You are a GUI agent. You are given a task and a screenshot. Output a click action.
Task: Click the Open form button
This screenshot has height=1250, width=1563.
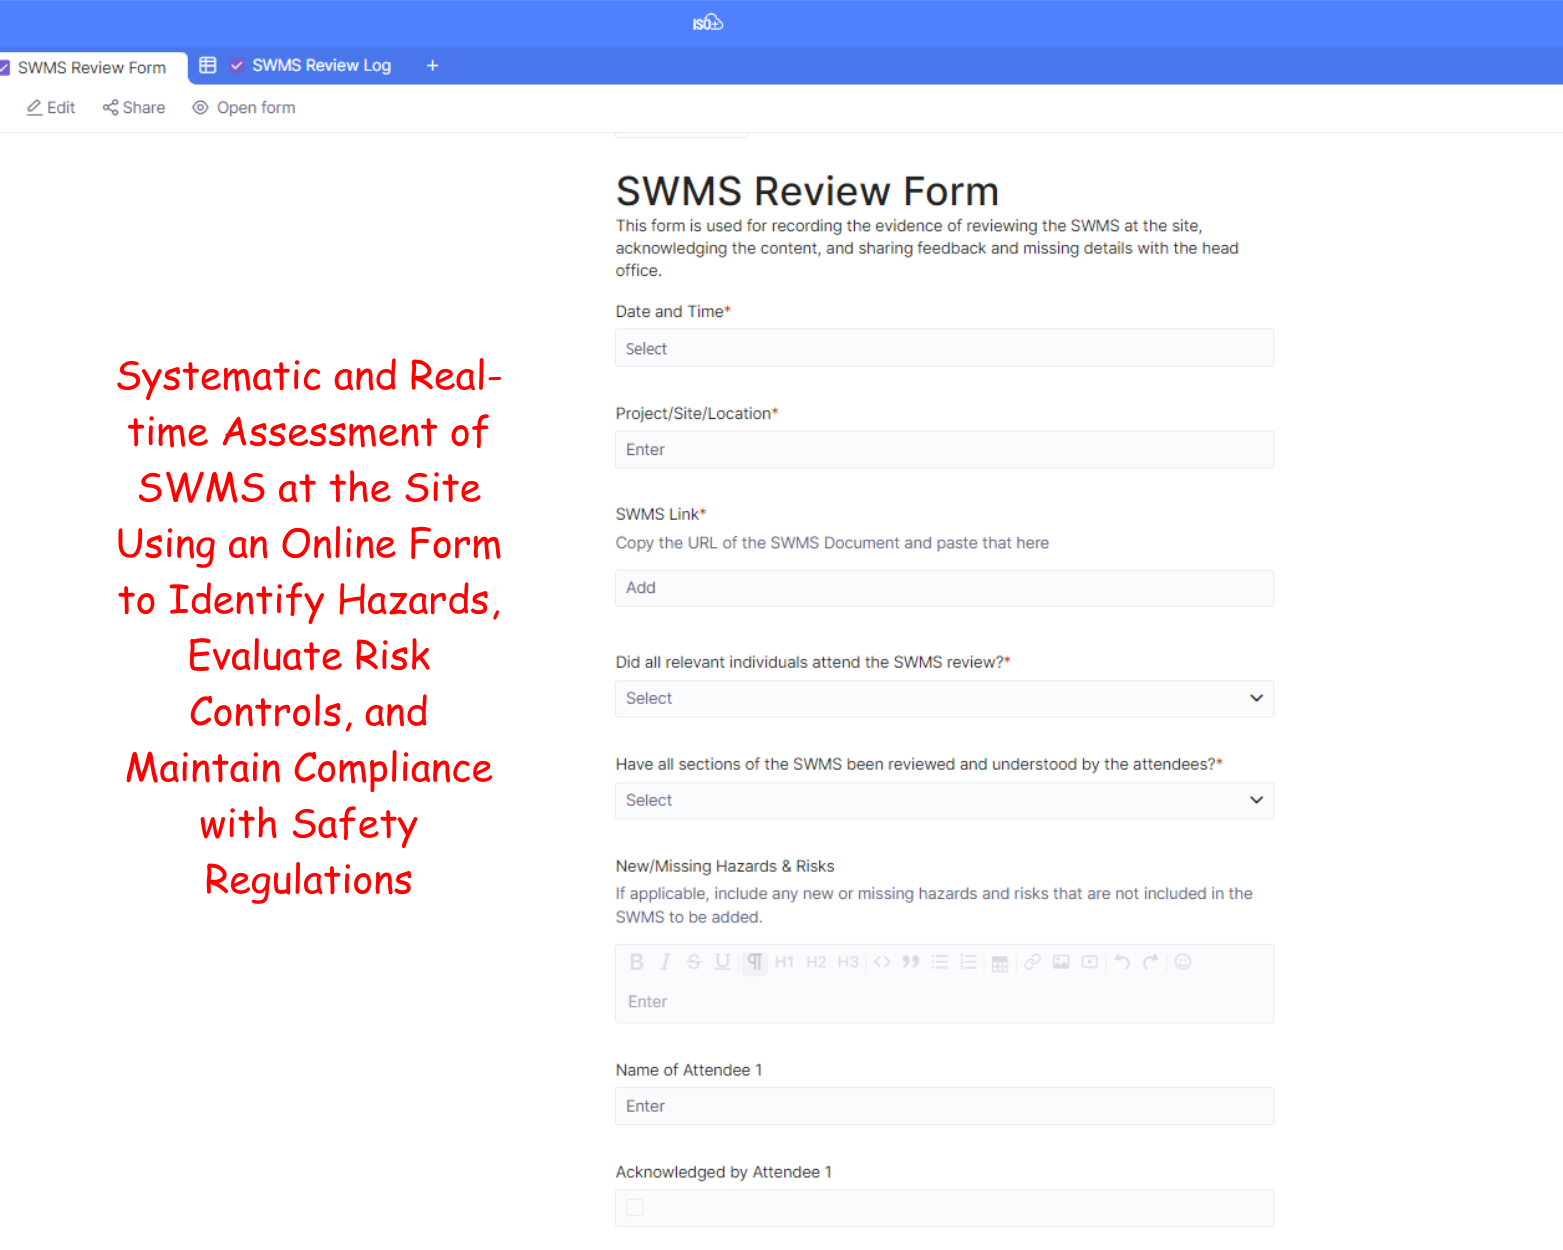pyautogui.click(x=244, y=108)
